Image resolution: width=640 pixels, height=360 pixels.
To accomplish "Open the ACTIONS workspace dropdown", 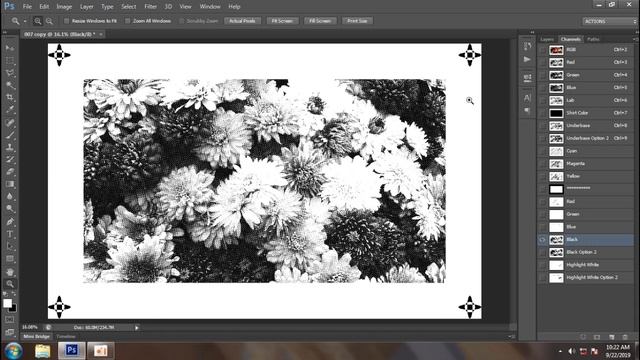I will (609, 21).
